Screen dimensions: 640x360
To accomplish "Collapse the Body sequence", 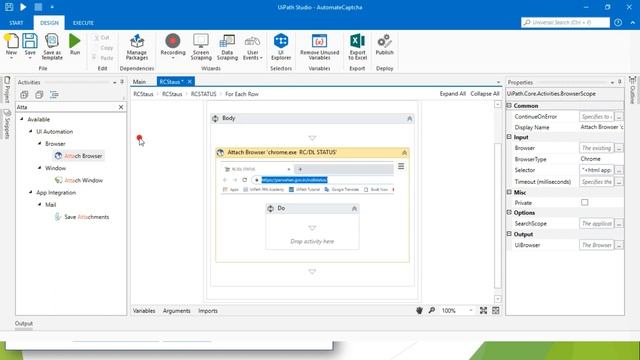I will point(409,118).
